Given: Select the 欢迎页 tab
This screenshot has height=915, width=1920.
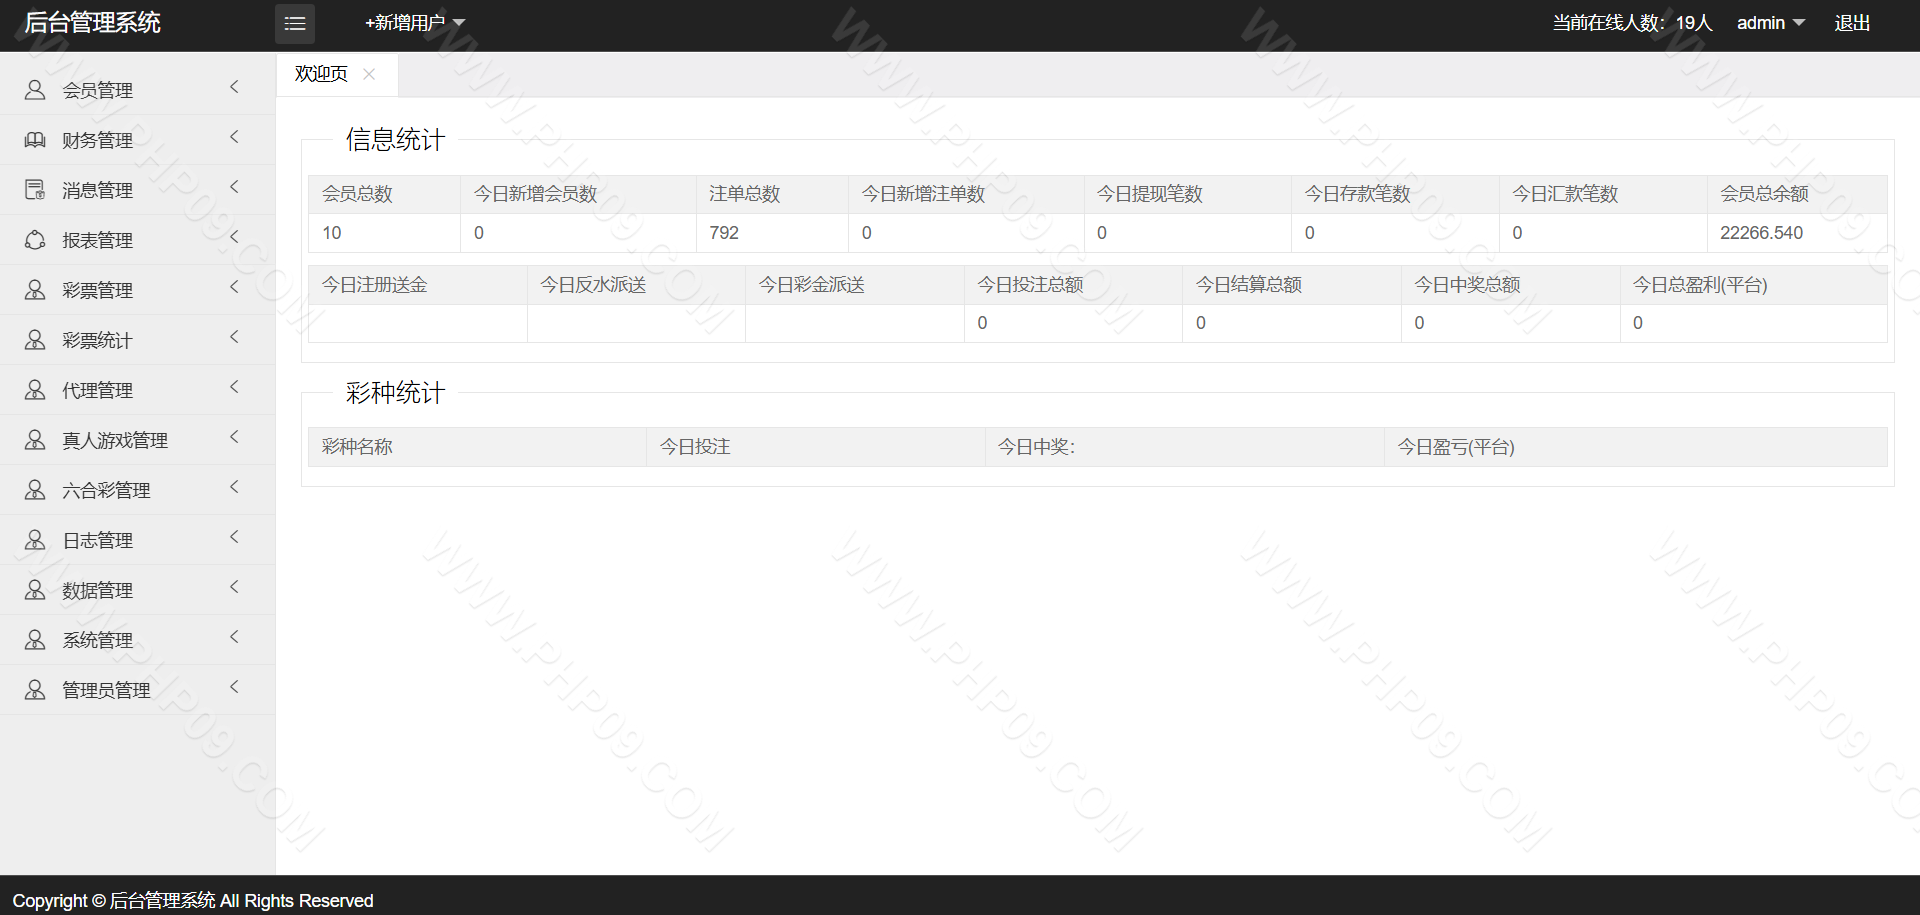Looking at the screenshot, I should pyautogui.click(x=321, y=74).
